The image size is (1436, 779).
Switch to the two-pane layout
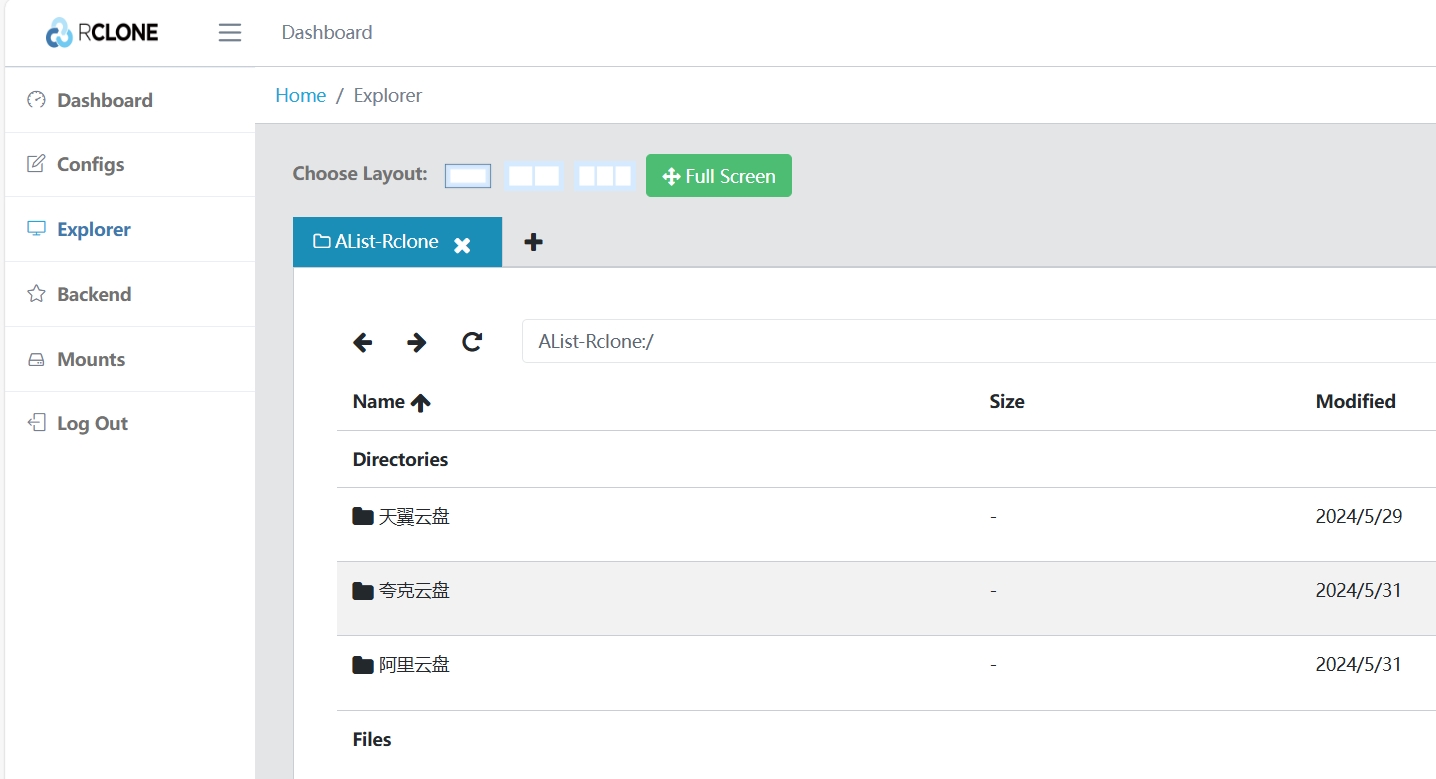pos(534,176)
